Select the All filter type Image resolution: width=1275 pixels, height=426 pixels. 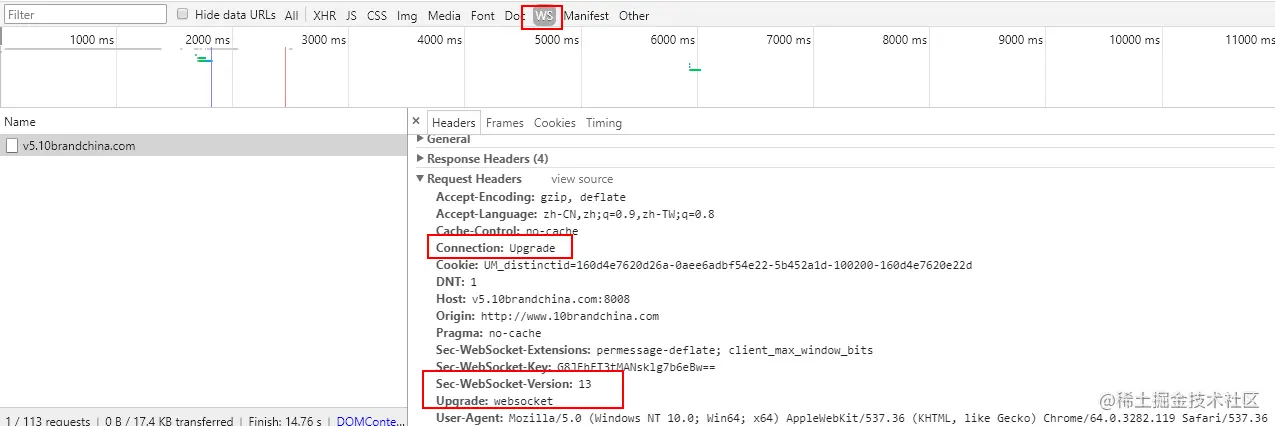click(x=291, y=15)
